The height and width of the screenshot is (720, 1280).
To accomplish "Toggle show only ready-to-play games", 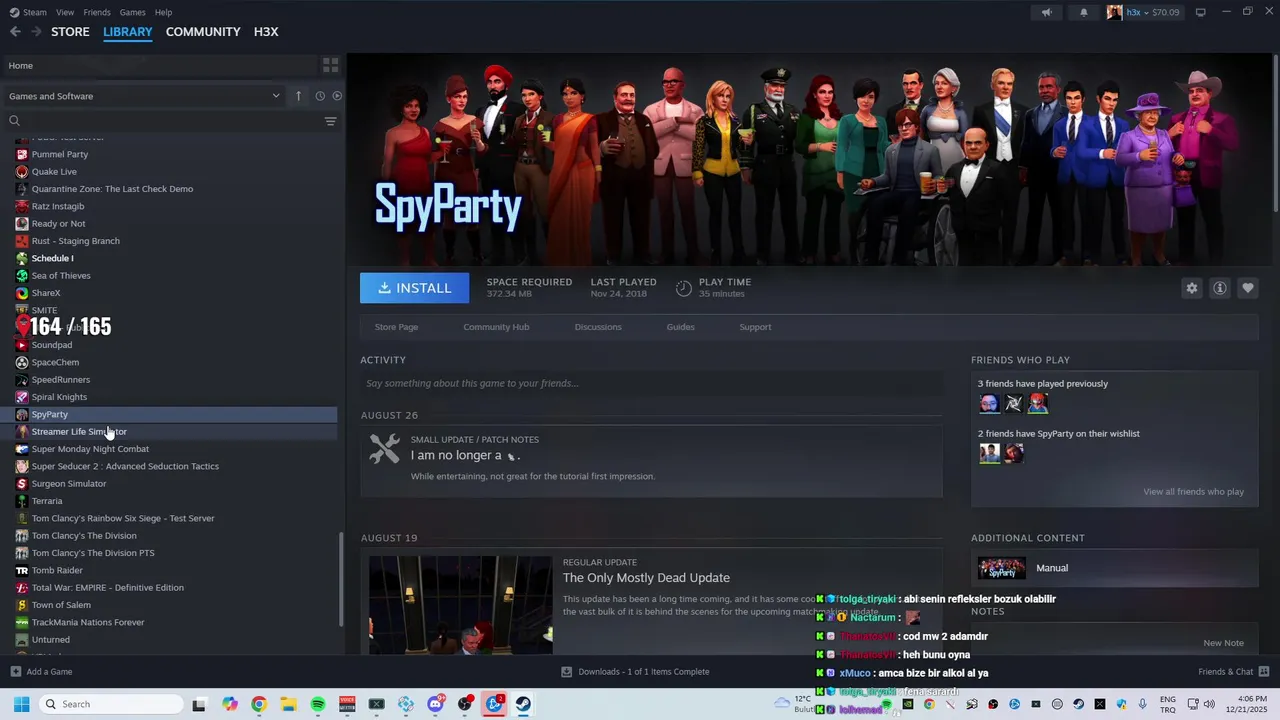I will pyautogui.click(x=337, y=96).
